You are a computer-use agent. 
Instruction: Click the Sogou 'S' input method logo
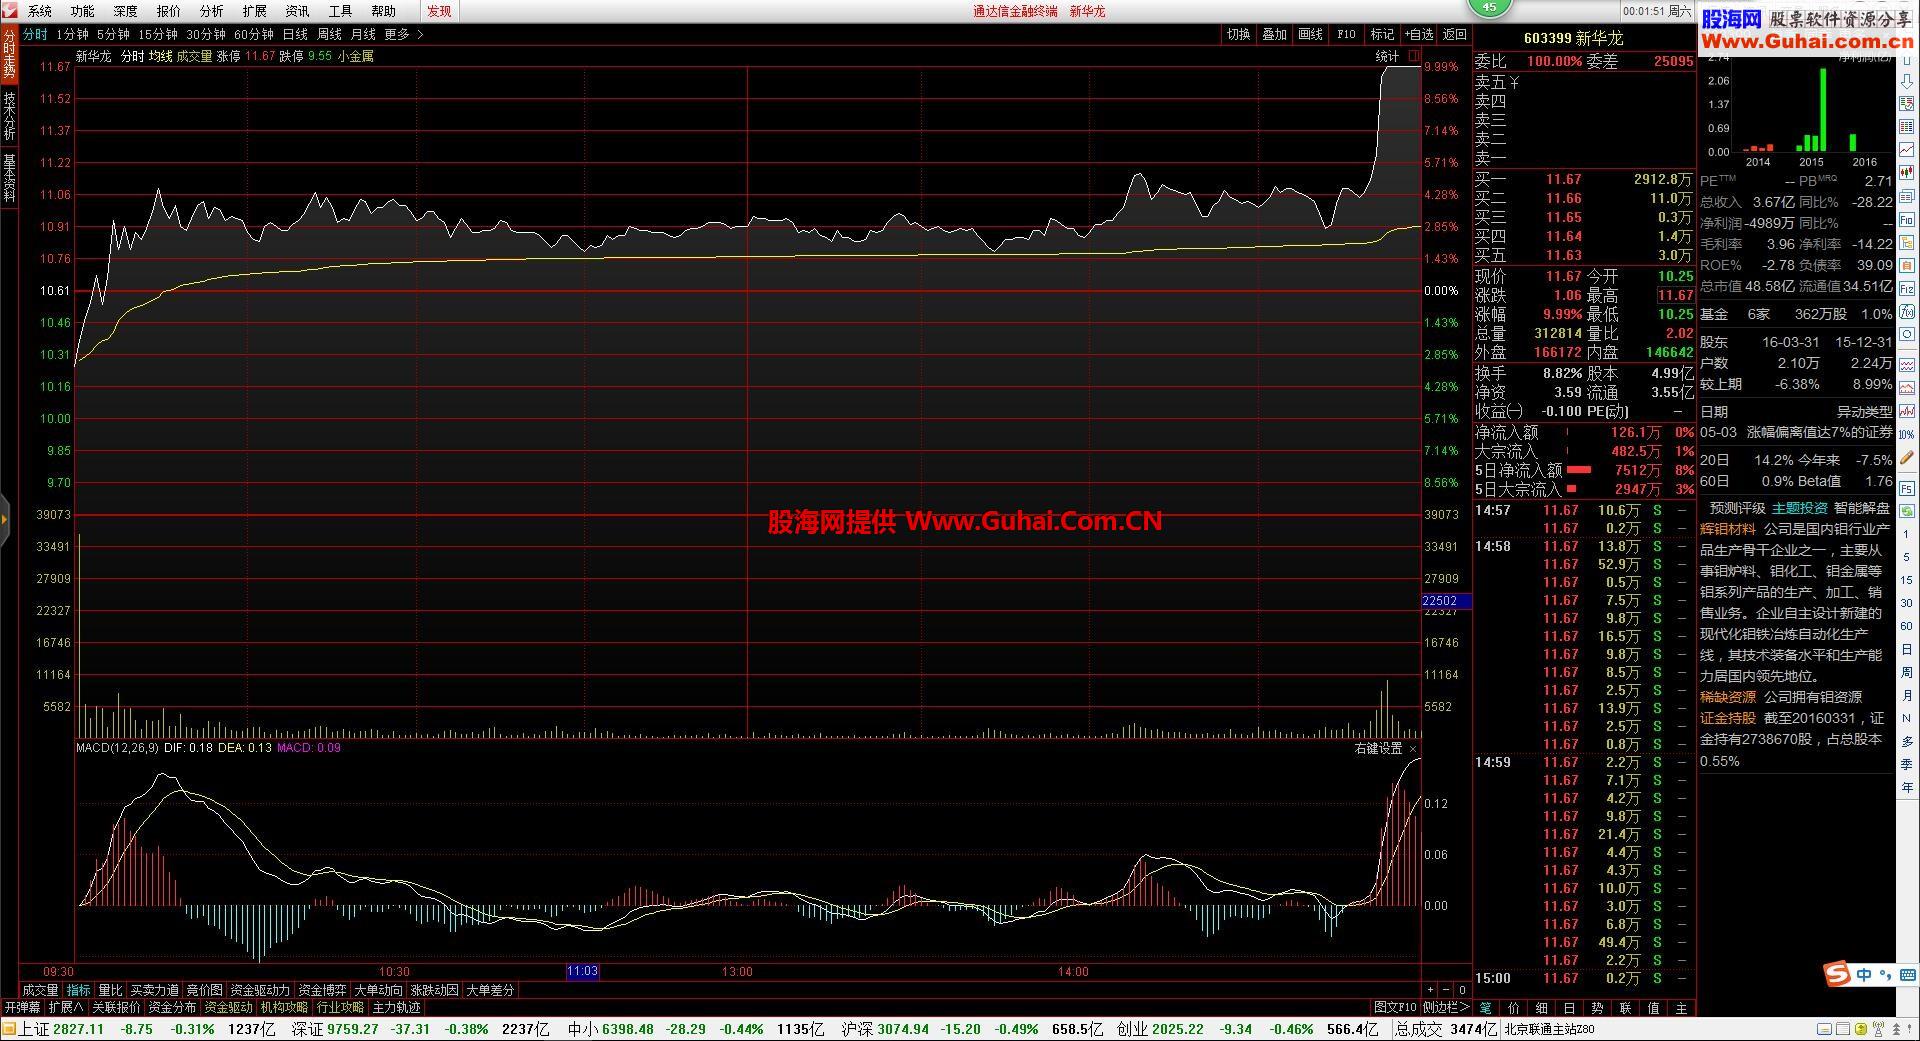coord(1836,975)
